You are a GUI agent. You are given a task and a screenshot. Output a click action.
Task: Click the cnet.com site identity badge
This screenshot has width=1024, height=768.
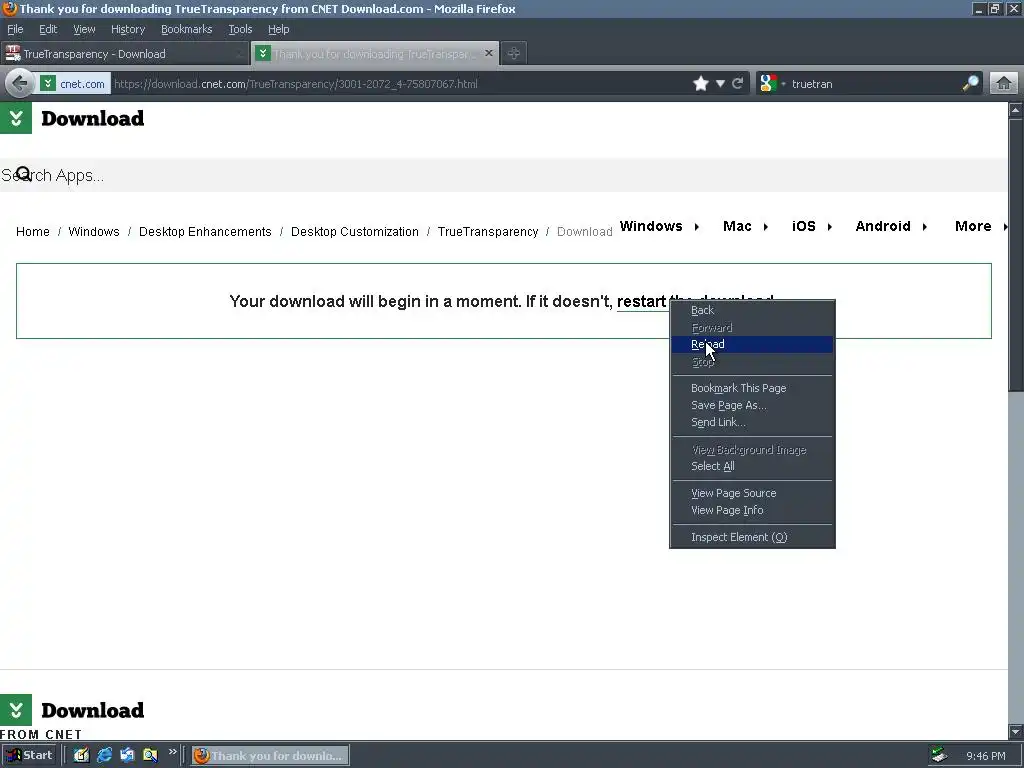pos(74,84)
